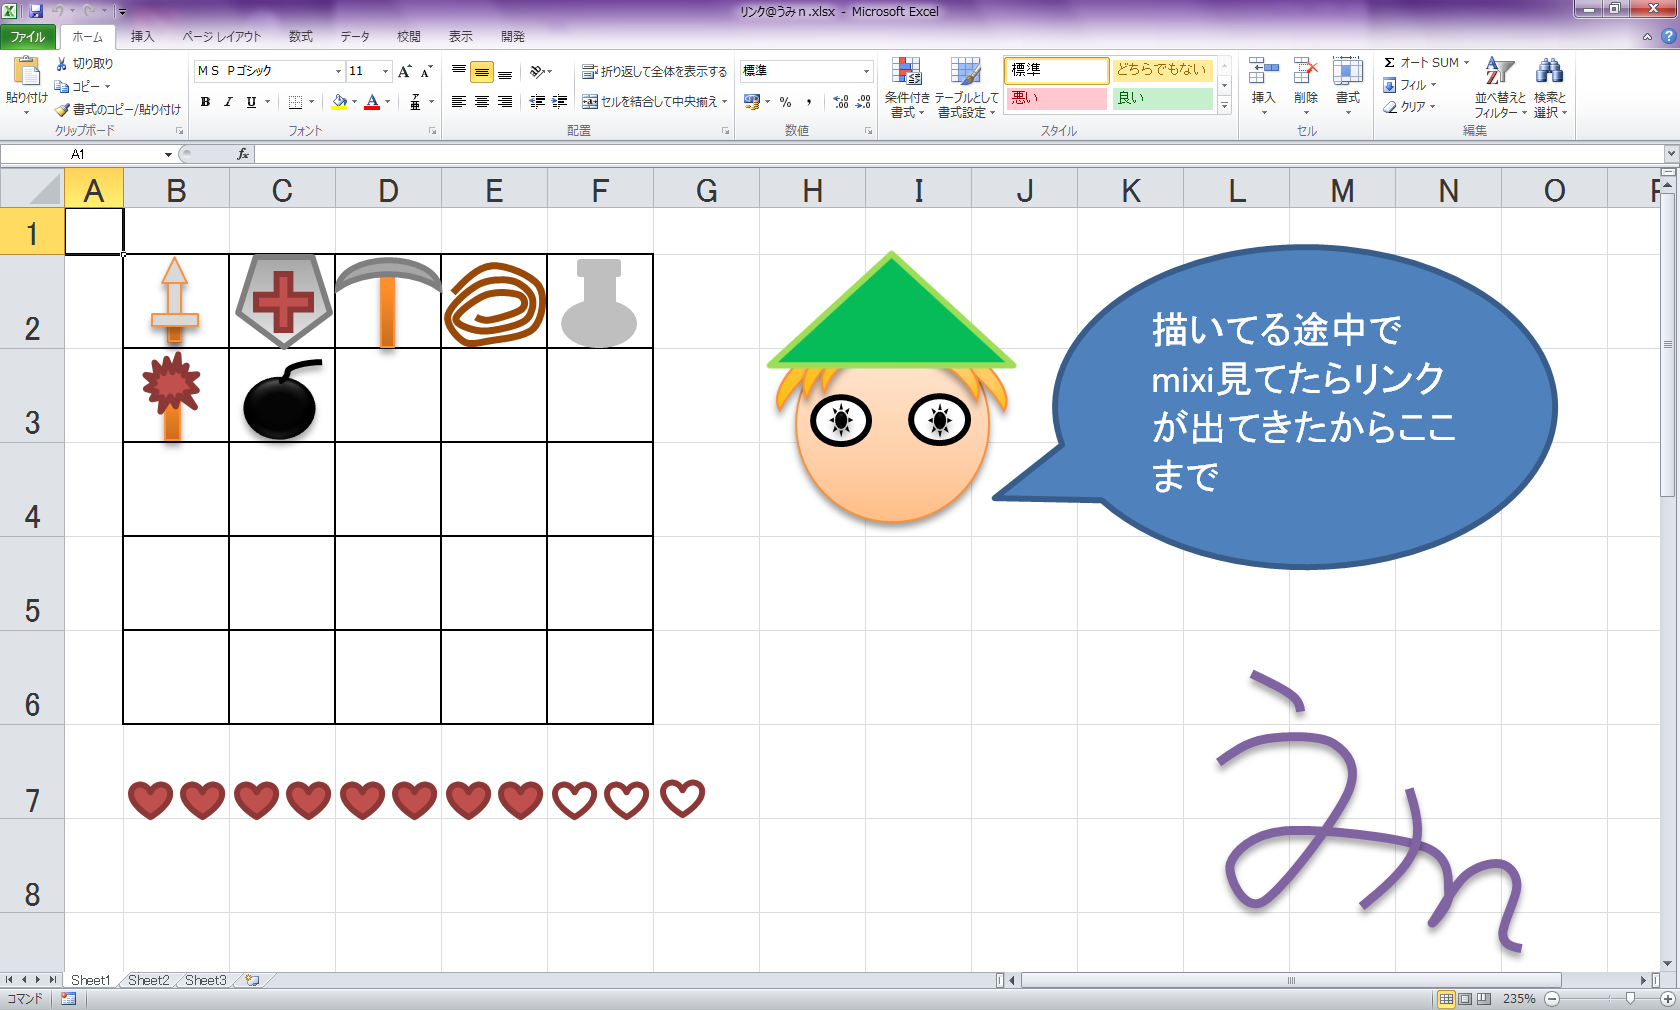Toggle left text alignment
This screenshot has height=1010, width=1680.
459,101
